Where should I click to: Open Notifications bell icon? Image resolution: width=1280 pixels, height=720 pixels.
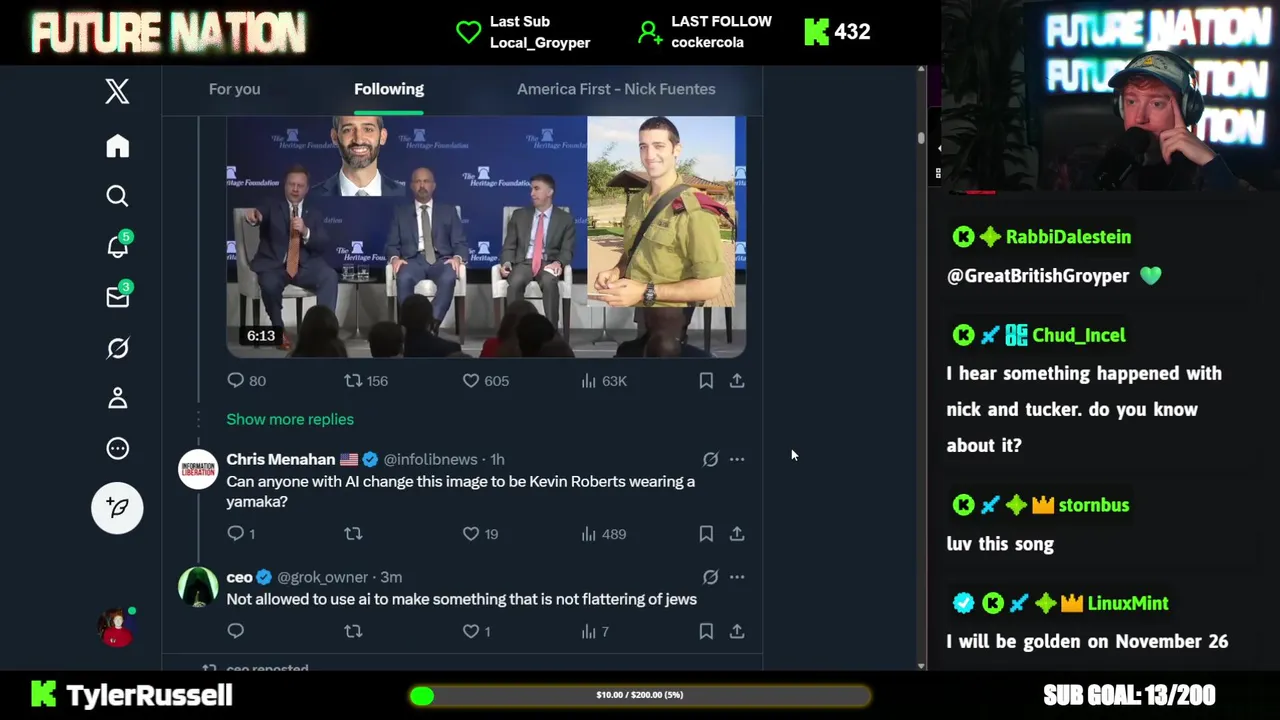pos(118,245)
